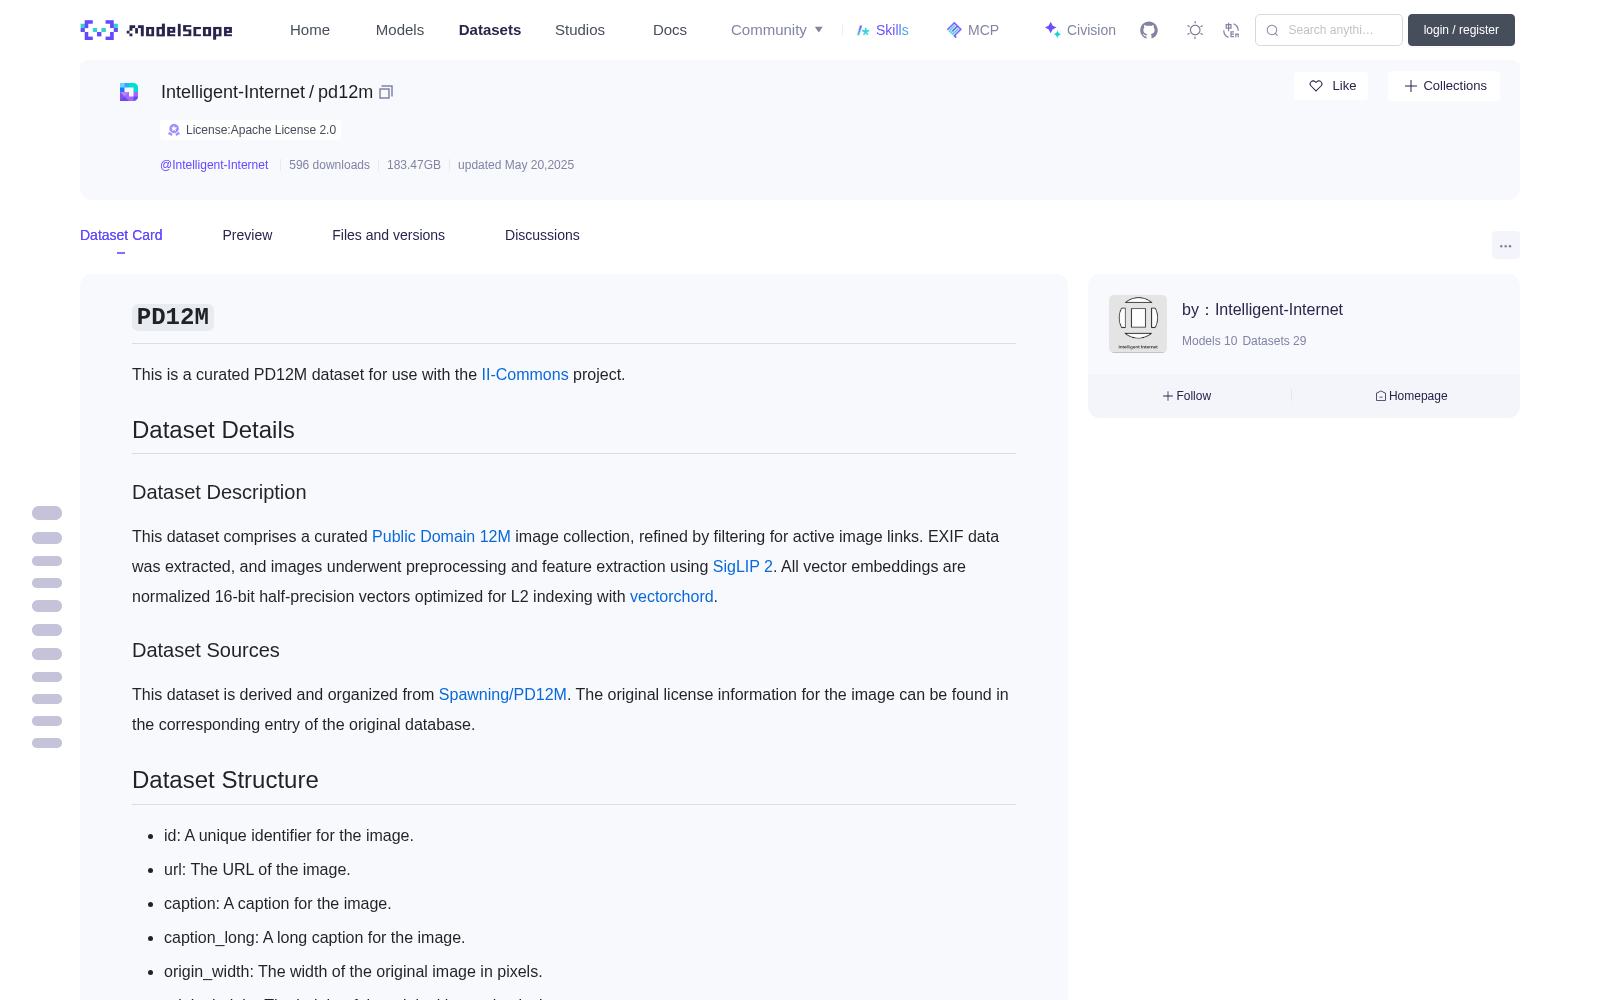Image resolution: width=1600 pixels, height=1000 pixels.
Task: Open the II-Commons project link
Action: (525, 374)
